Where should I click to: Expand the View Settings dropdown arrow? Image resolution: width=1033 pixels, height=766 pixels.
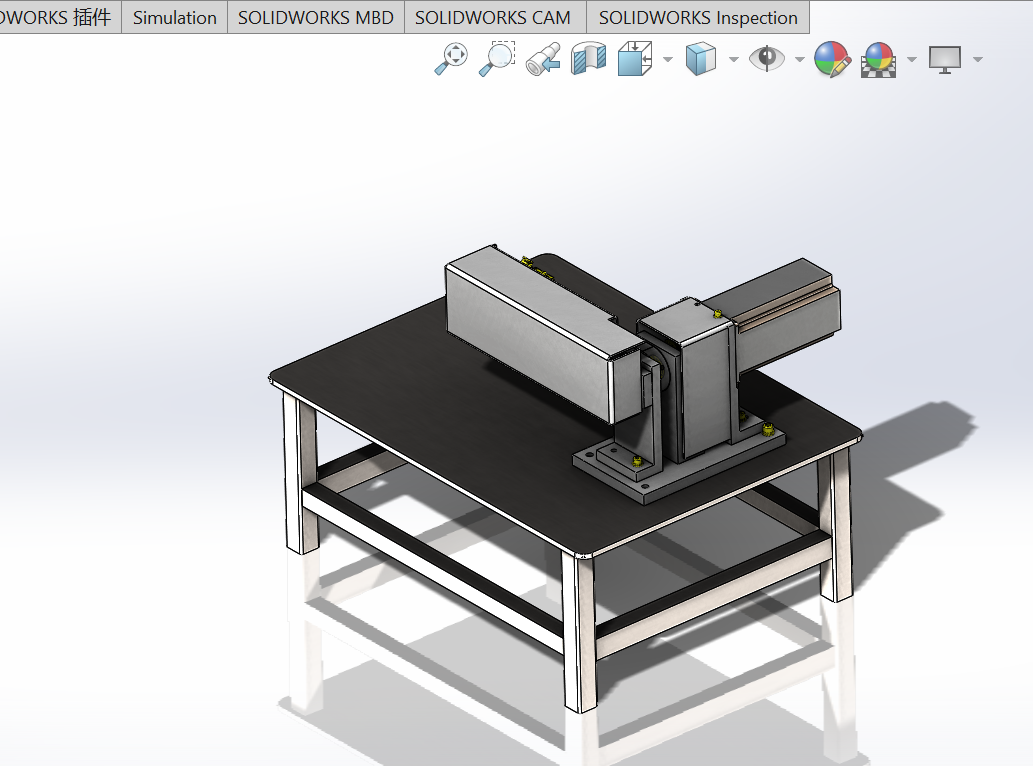(978, 60)
